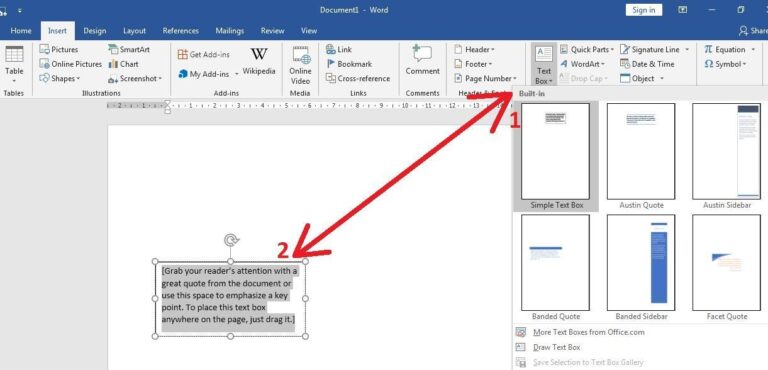This screenshot has height=370, width=768.
Task: Click the Text Box button
Action: 544,65
